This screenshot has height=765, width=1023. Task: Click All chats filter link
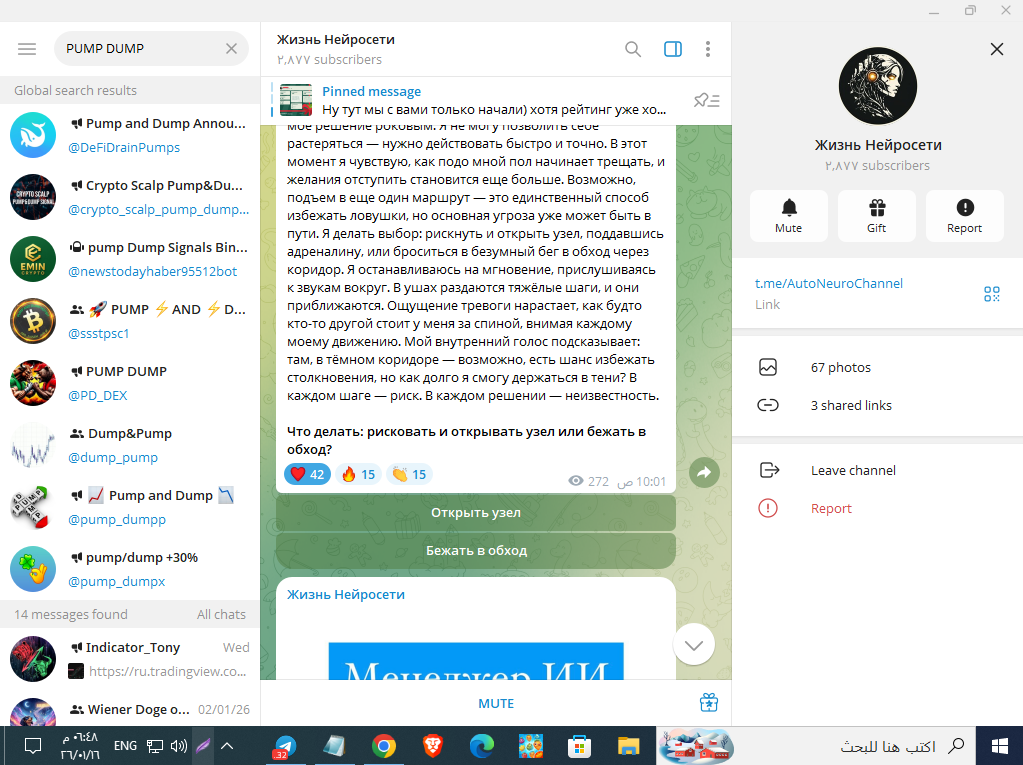(221, 614)
